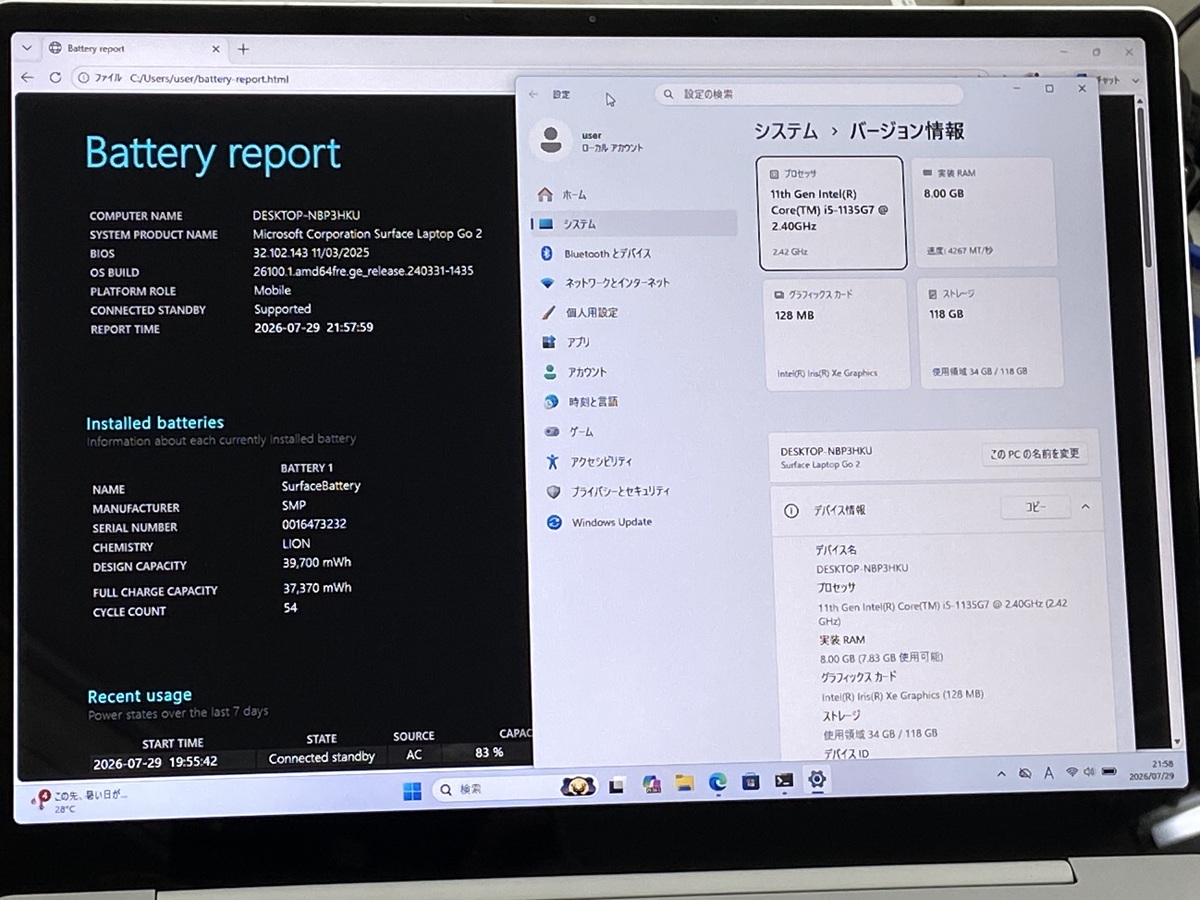Click the 39,700 mWh design capacity value

pyautogui.click(x=317, y=563)
